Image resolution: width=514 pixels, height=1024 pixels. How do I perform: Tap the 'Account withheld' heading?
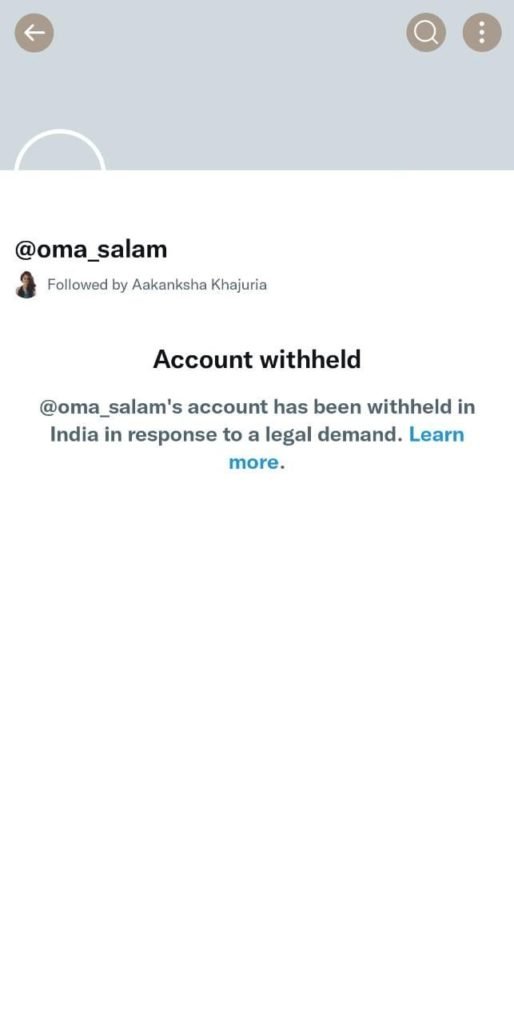click(x=257, y=359)
